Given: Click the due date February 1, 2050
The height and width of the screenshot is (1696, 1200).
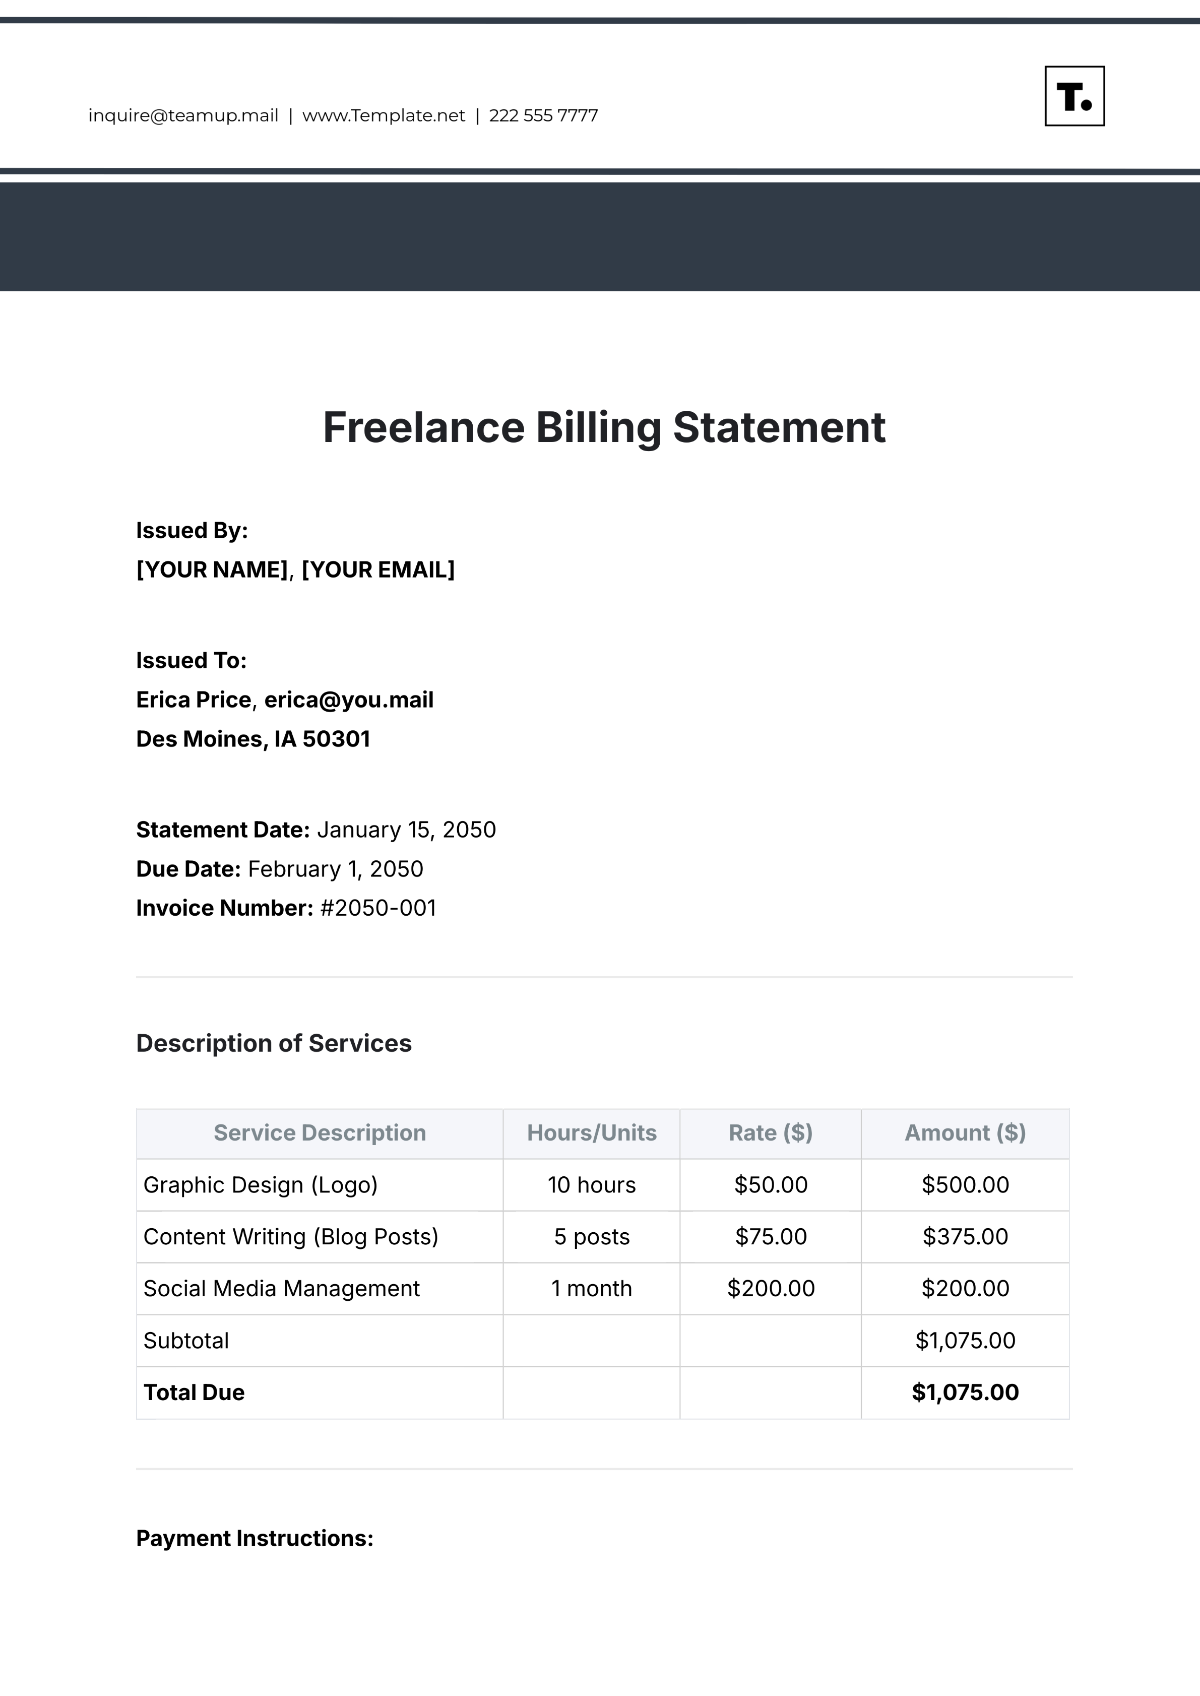Looking at the screenshot, I should (x=335, y=869).
